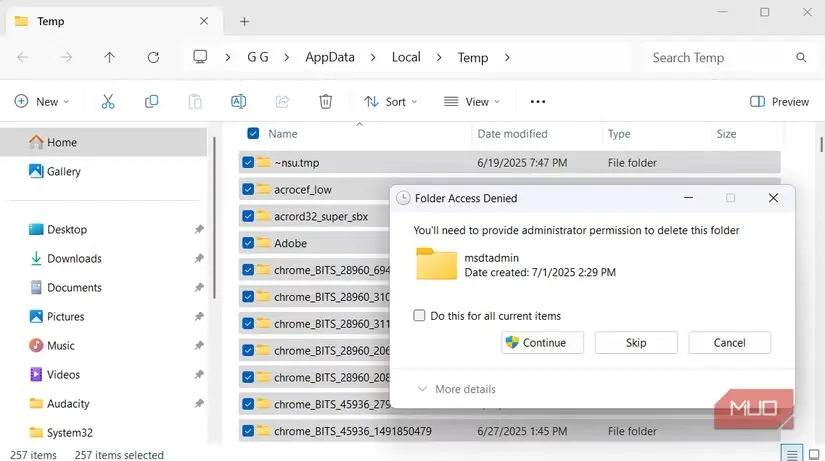Screen dimensions: 825x461
Task: Navigate to G G breadcrumb
Action: point(258,57)
